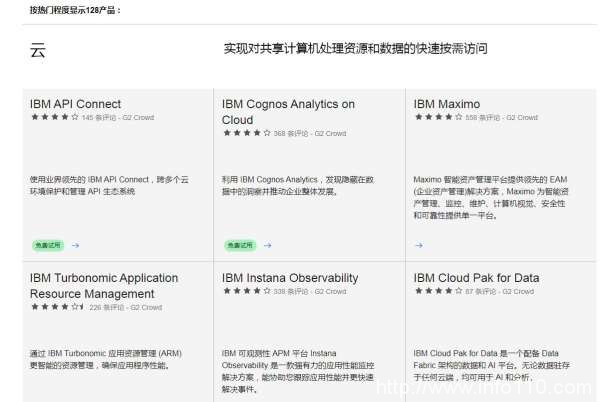Viewport: 600px width, 402px height.
Task: Open the IBM Maximo product title
Action: point(446,103)
